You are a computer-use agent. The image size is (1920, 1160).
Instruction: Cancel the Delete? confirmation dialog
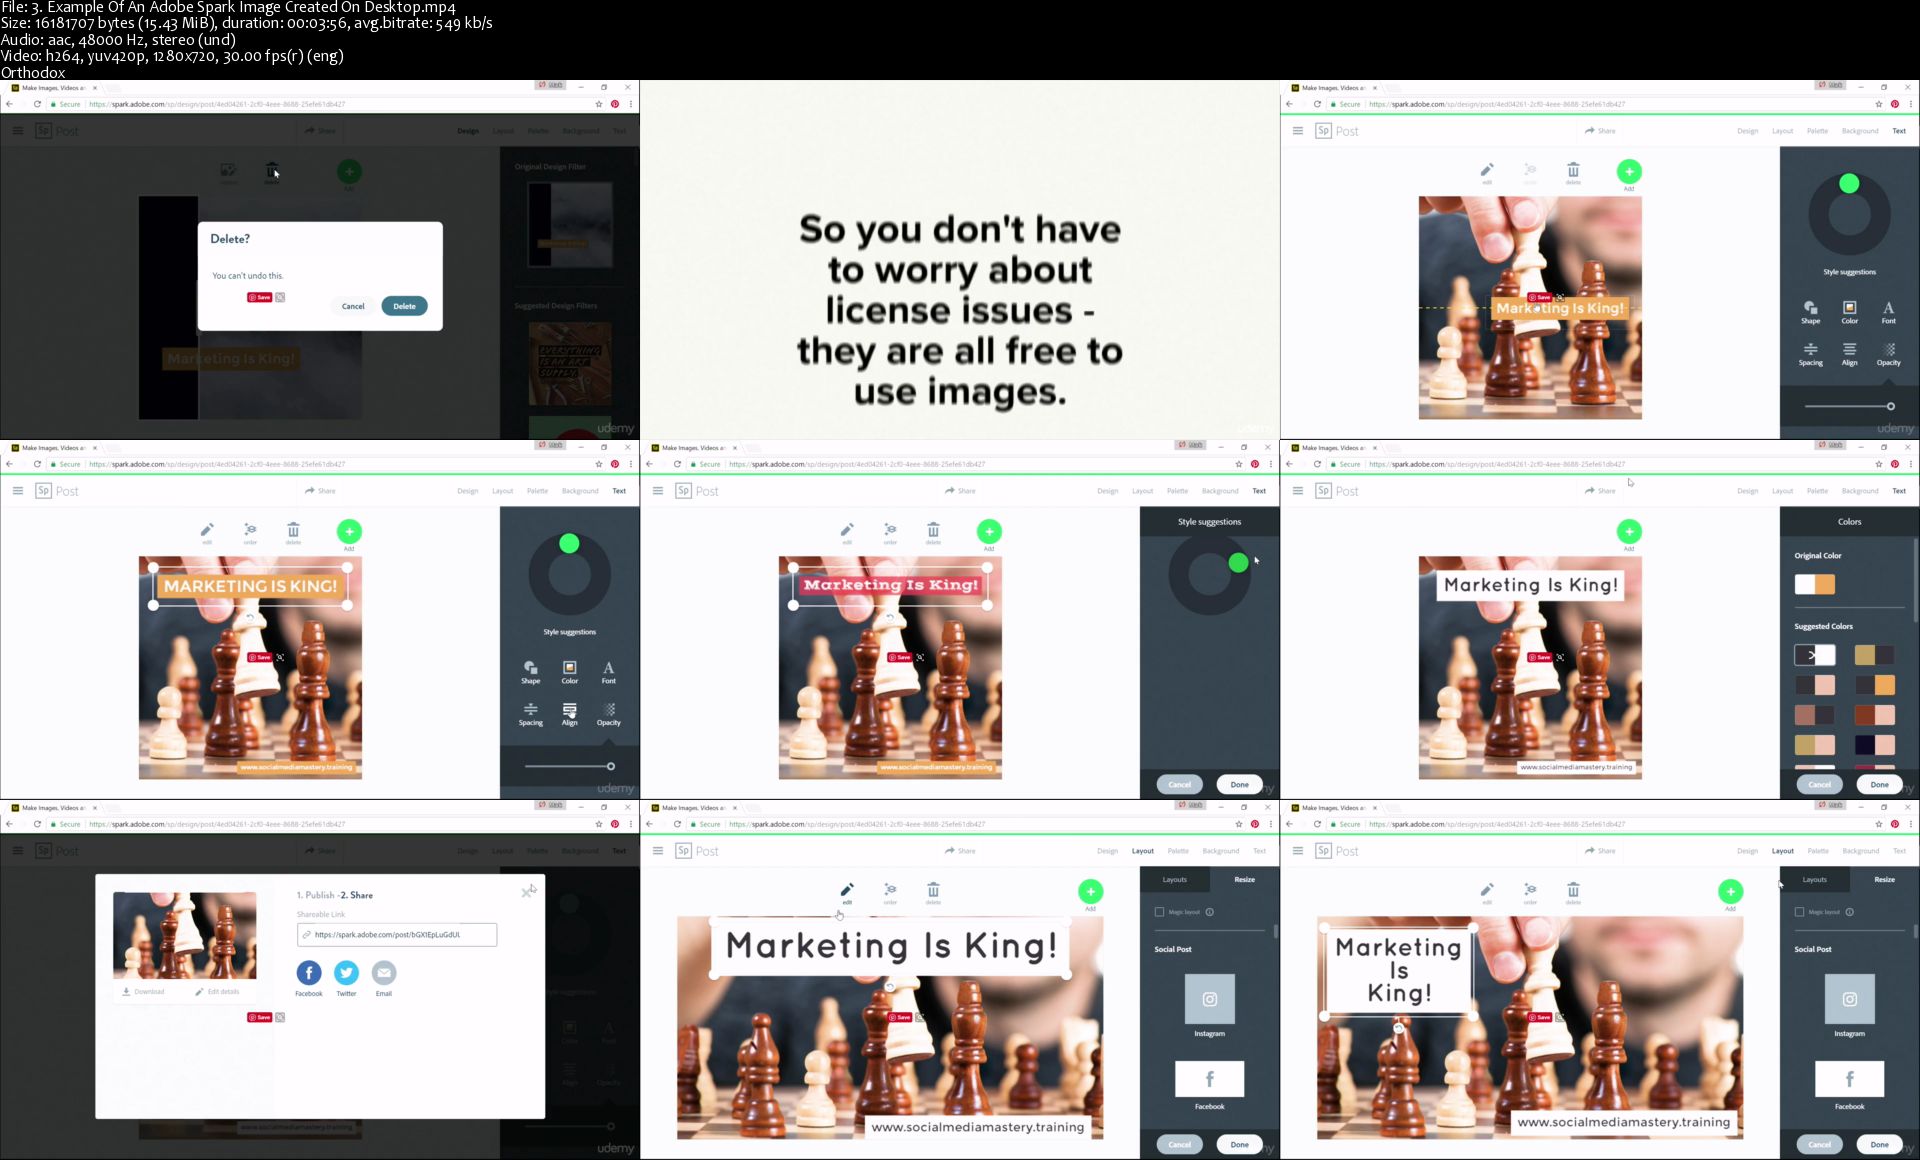click(x=353, y=306)
